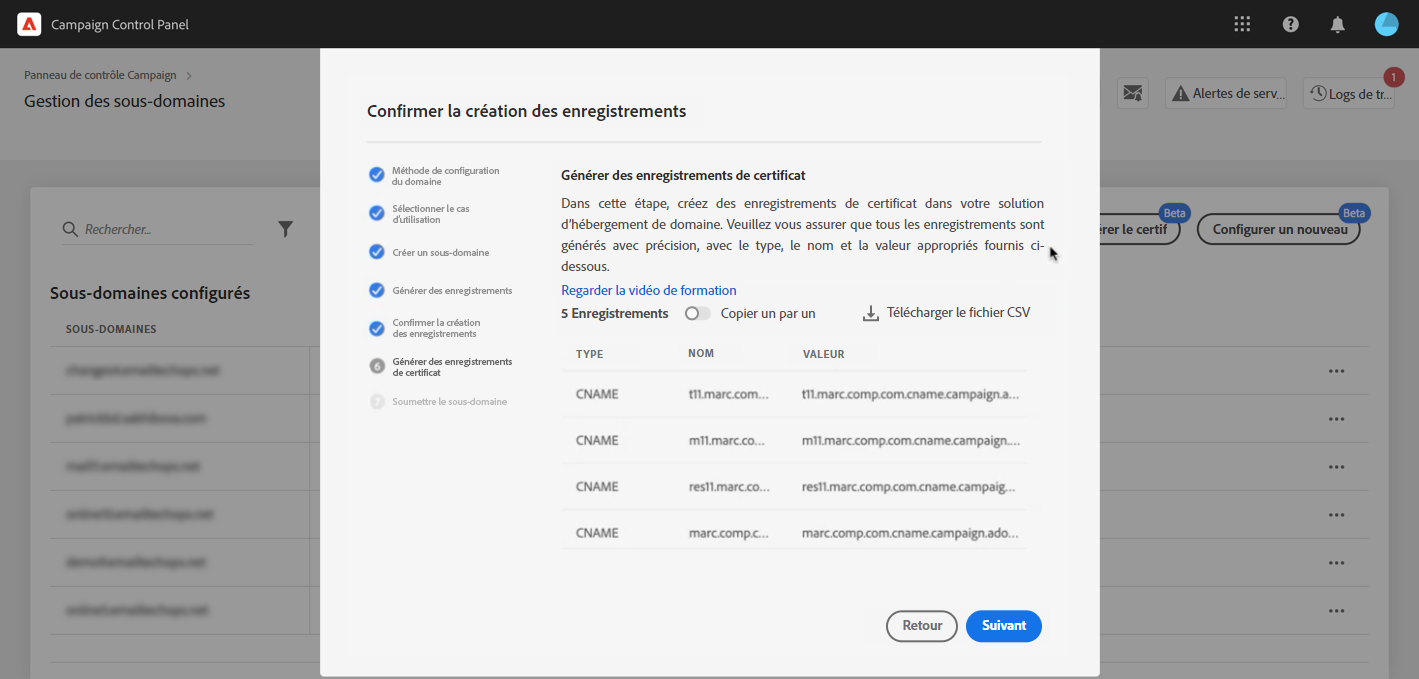Open "Panneau de contrôle Campaign" breadcrumb
The width and height of the screenshot is (1419, 679).
[100, 75]
